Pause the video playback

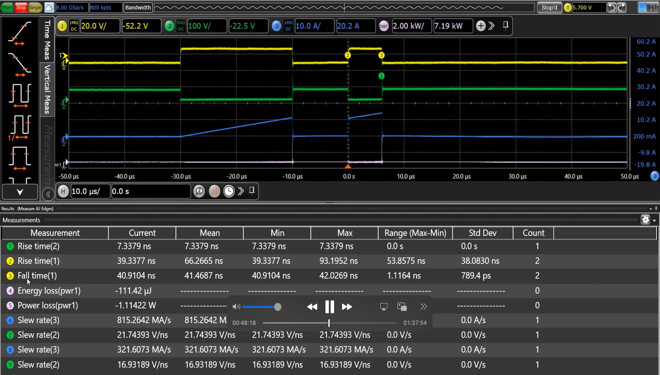329,307
